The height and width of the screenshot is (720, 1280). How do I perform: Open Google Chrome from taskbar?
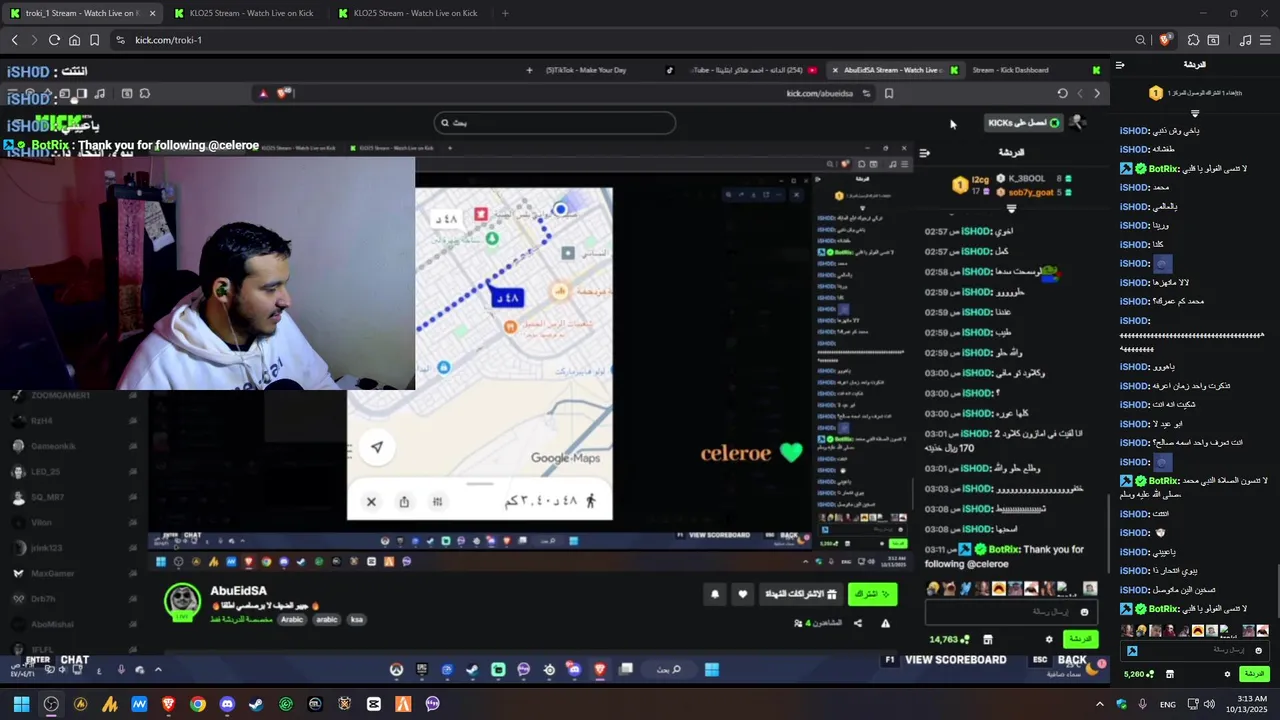coord(198,704)
